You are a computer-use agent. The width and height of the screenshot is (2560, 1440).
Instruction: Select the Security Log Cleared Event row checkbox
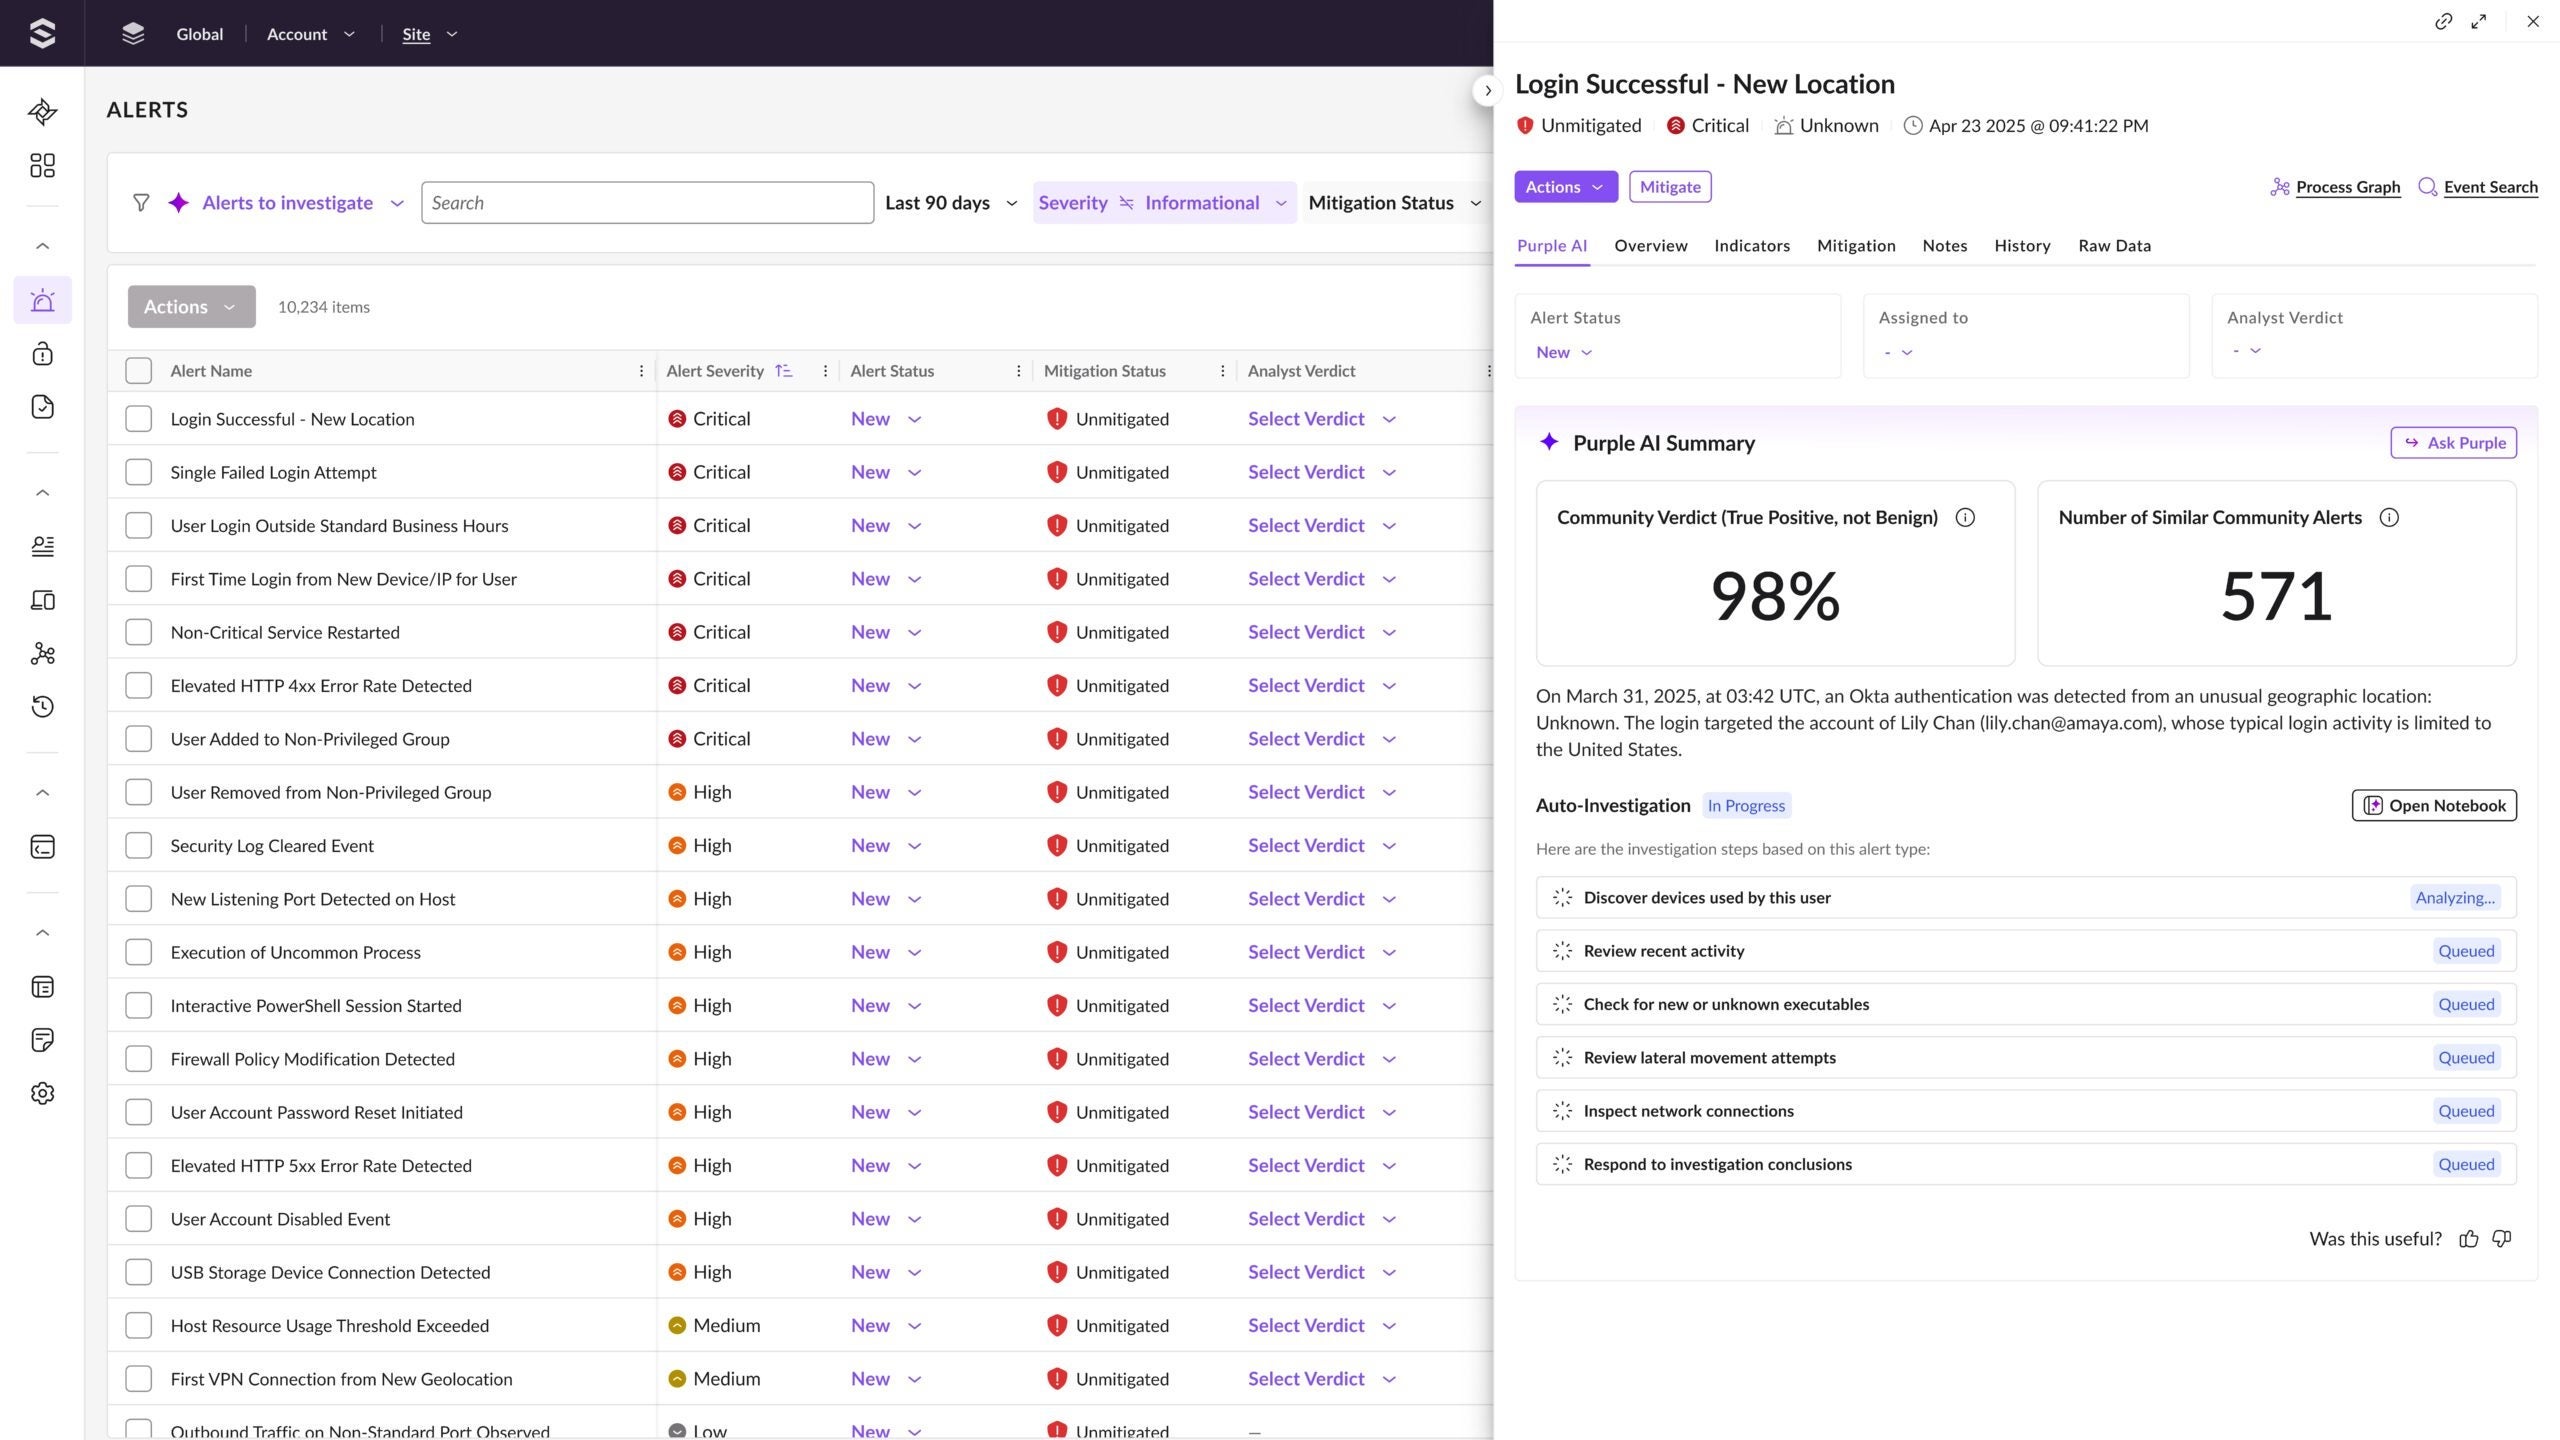[x=138, y=845]
